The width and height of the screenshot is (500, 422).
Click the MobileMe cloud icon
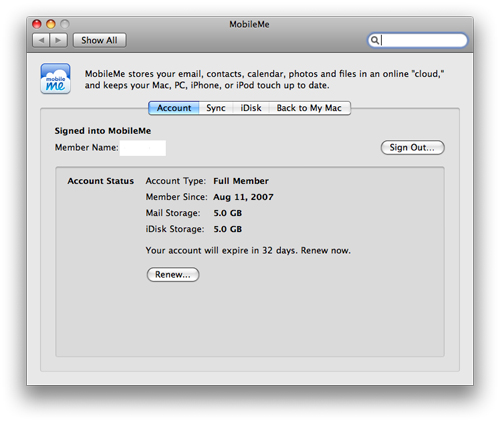coord(55,79)
